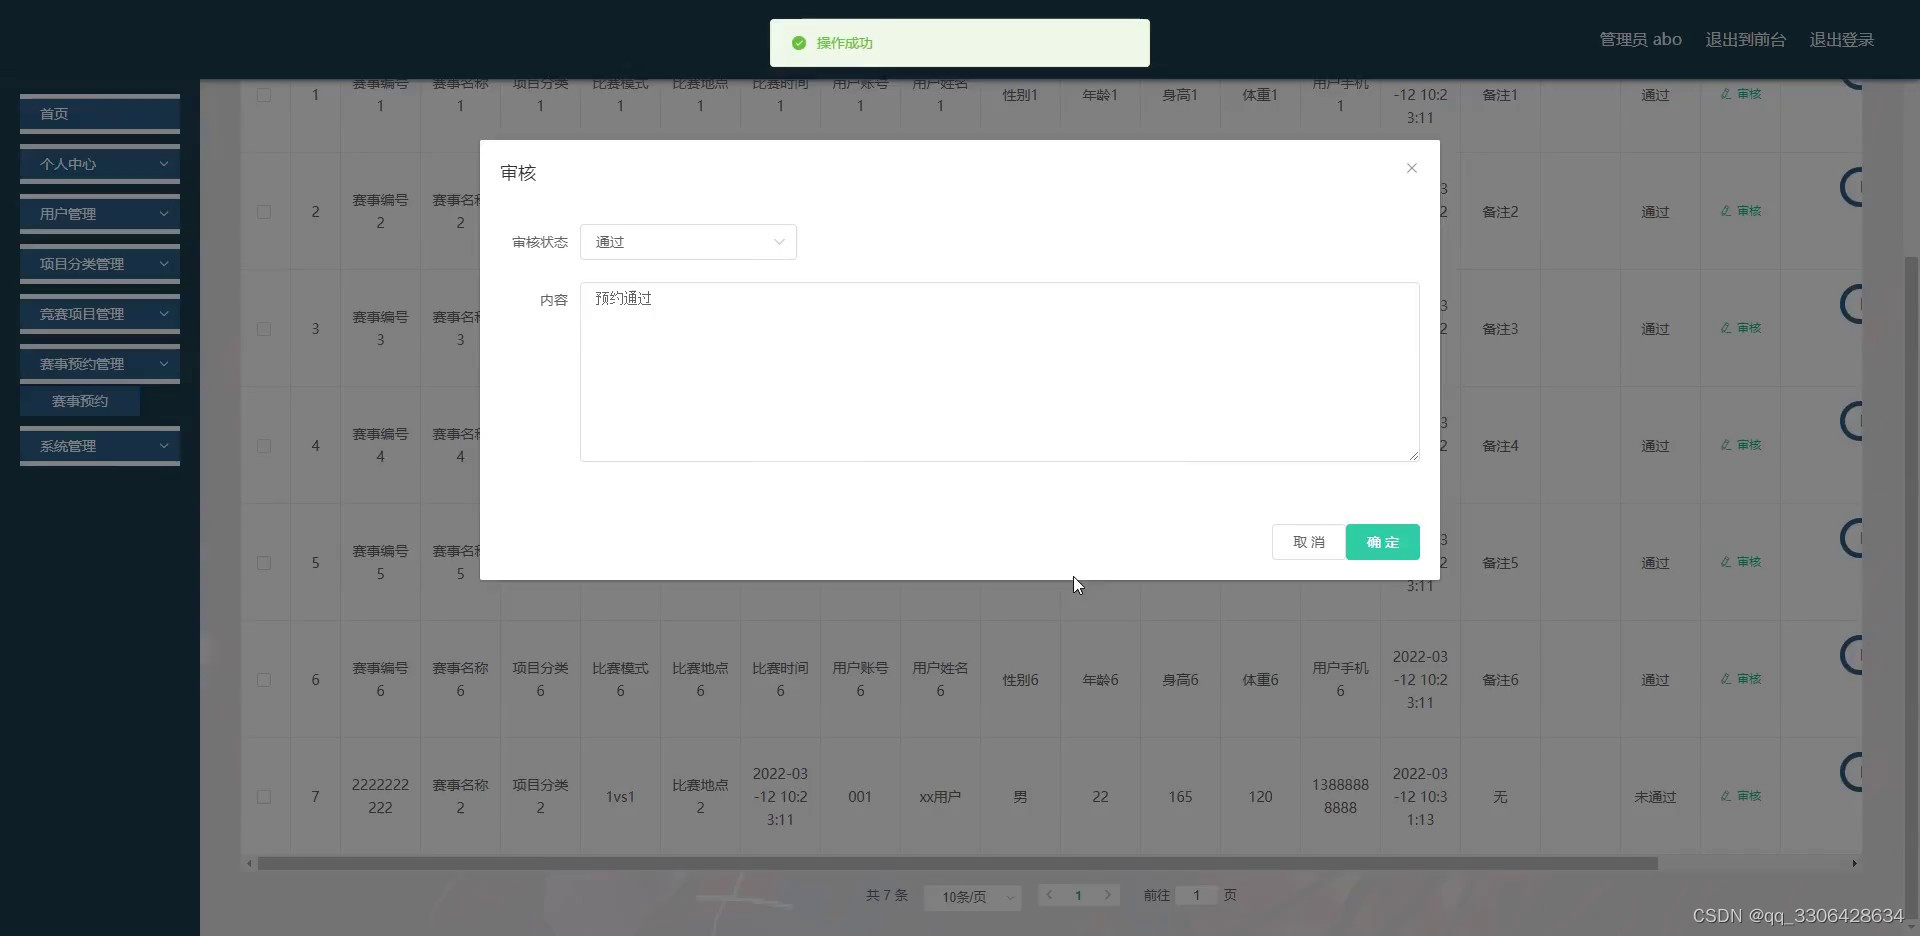Click the 备注6 cell
The image size is (1920, 936).
click(x=1500, y=680)
